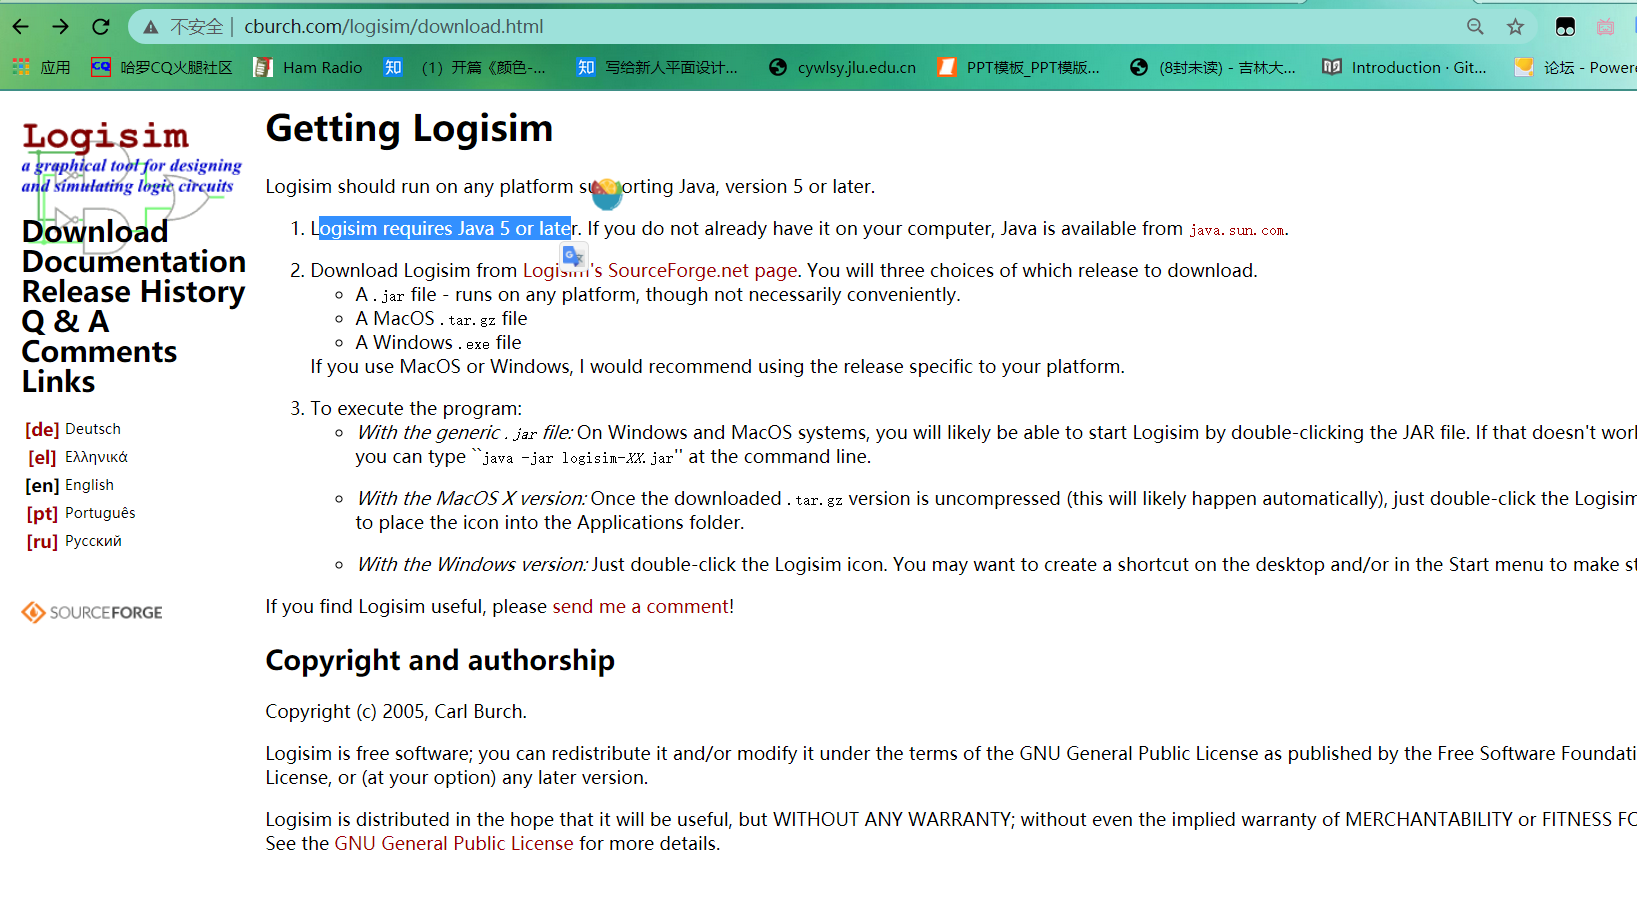Click the Ham Radio bookmark favicon
The height and width of the screenshot is (901, 1637).
point(263,67)
